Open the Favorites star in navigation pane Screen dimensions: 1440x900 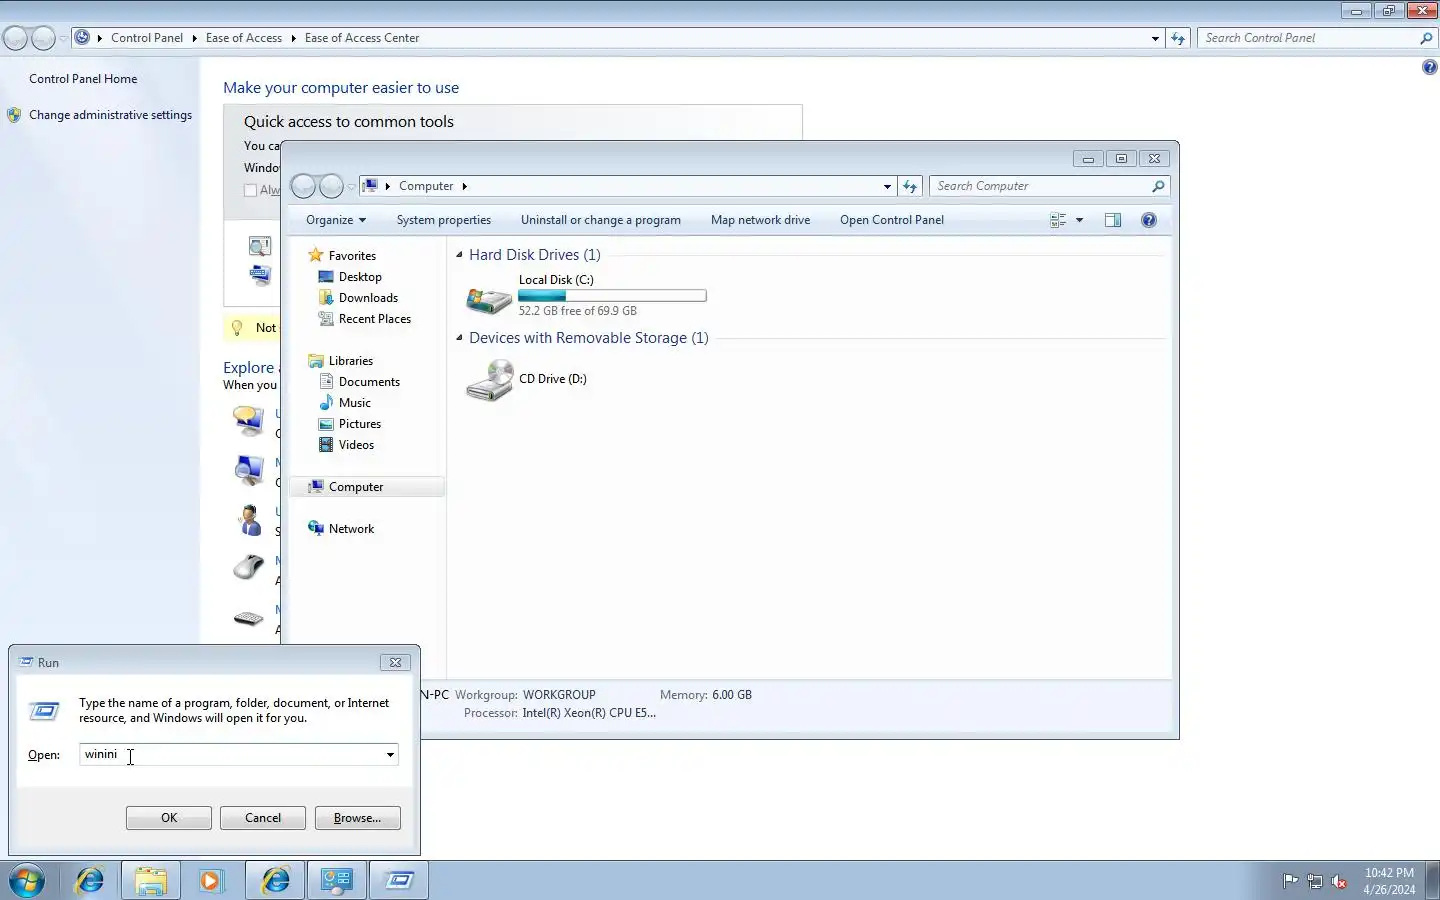(x=316, y=255)
